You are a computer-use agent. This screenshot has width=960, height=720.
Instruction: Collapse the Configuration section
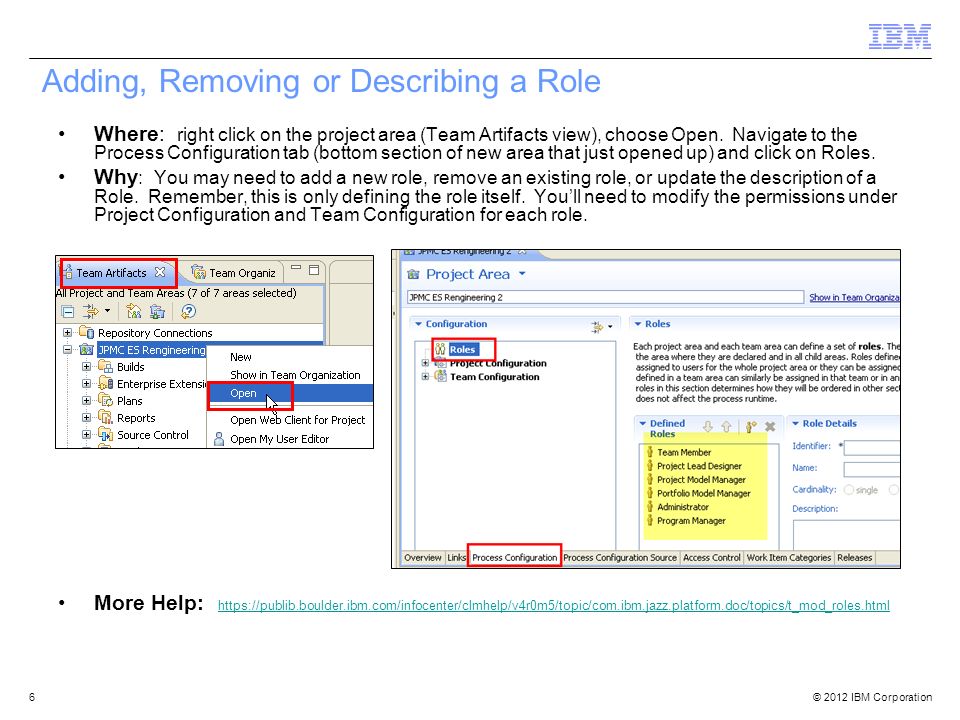click(419, 323)
